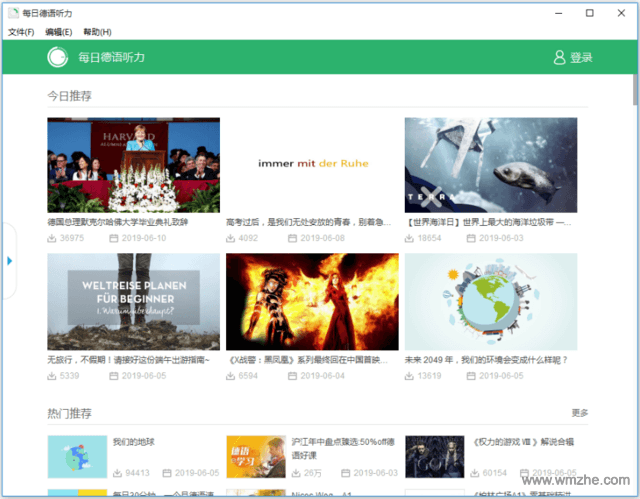640x499 pixels.
Task: Click the 我们的地球 title
Action: click(134, 442)
